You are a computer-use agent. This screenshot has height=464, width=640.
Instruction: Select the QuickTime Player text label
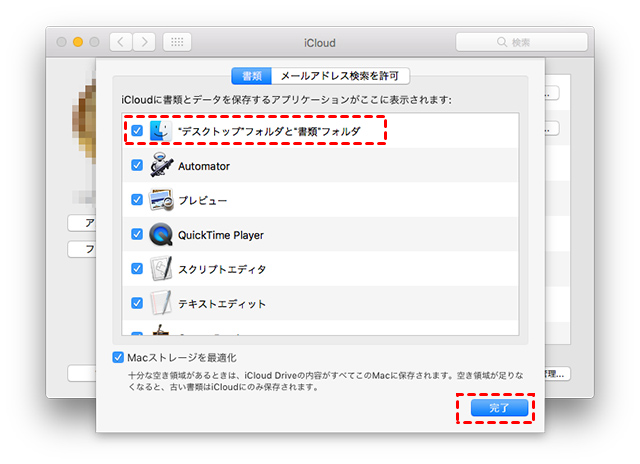221,235
